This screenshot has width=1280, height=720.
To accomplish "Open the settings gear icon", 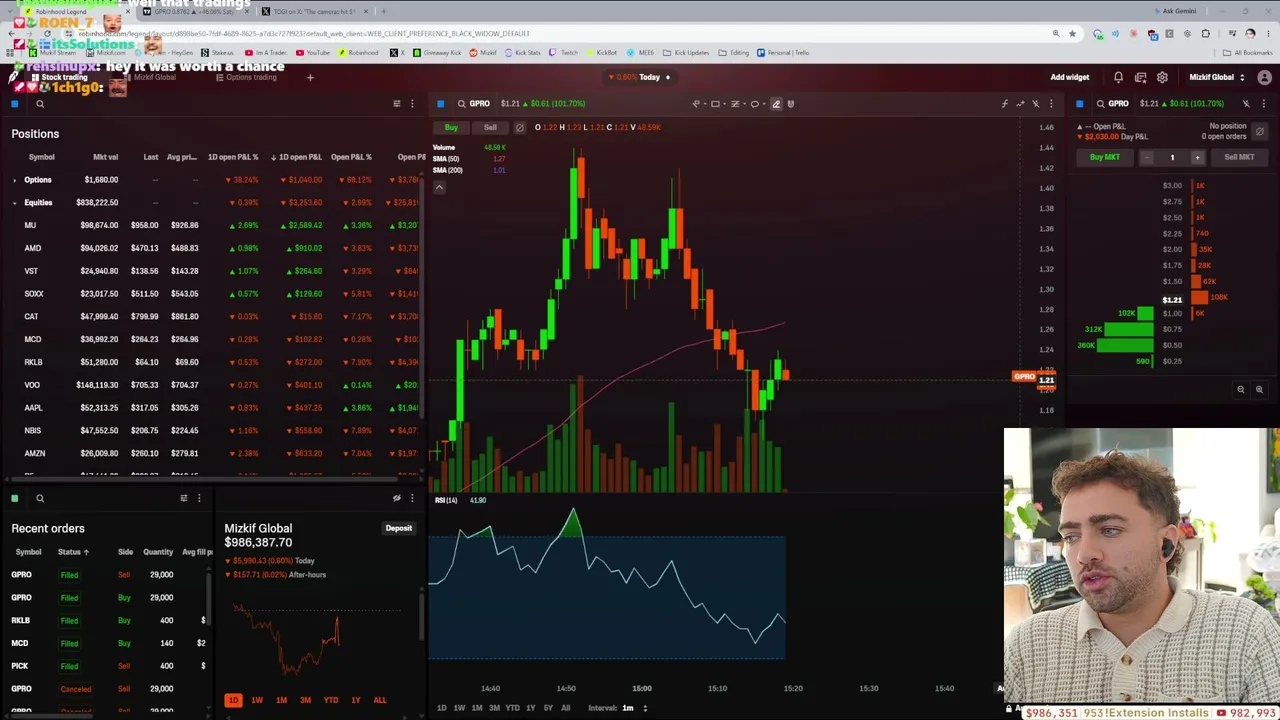I will [1162, 77].
